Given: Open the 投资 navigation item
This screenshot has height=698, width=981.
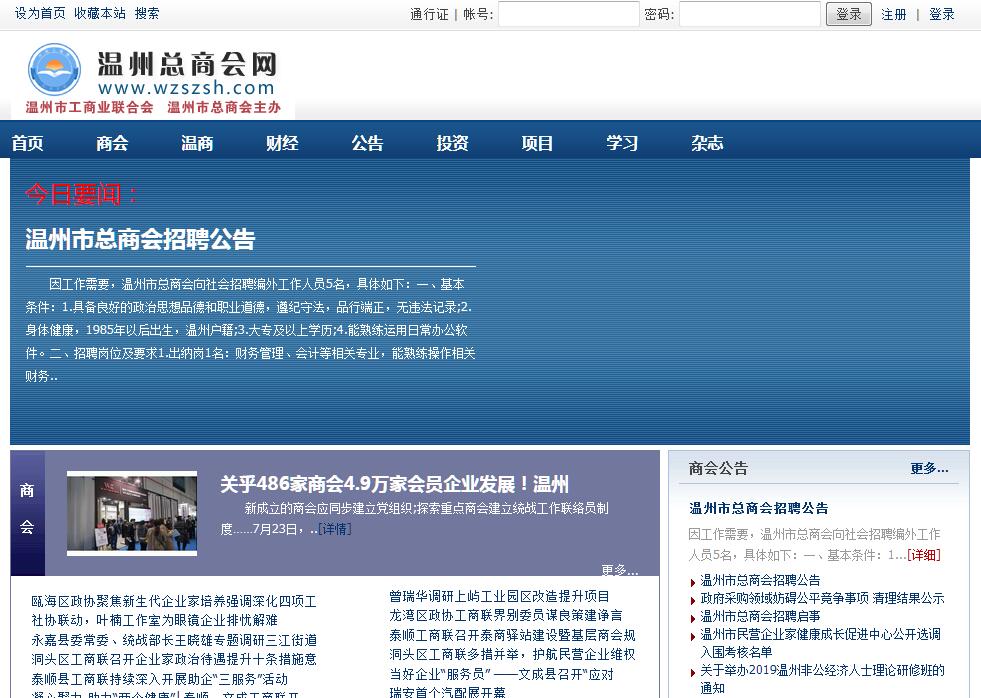Looking at the screenshot, I should [452, 143].
